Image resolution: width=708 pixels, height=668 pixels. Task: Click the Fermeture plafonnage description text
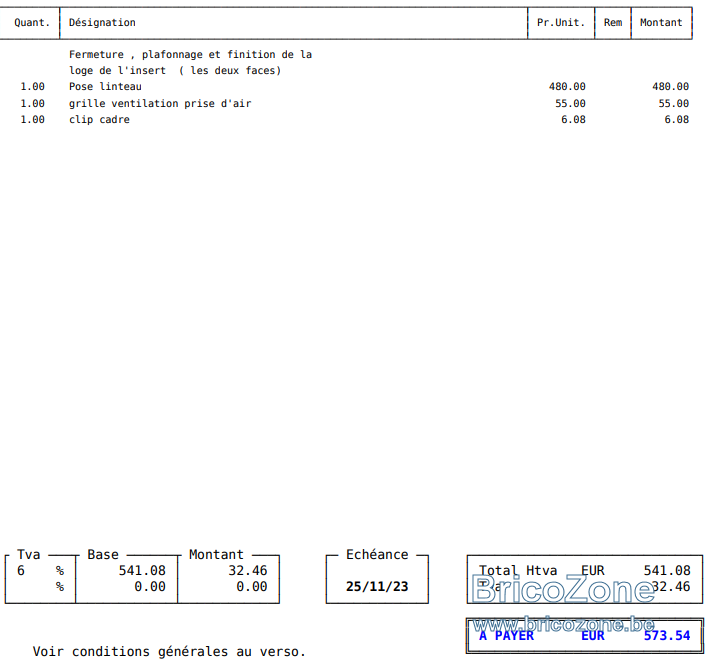190,62
